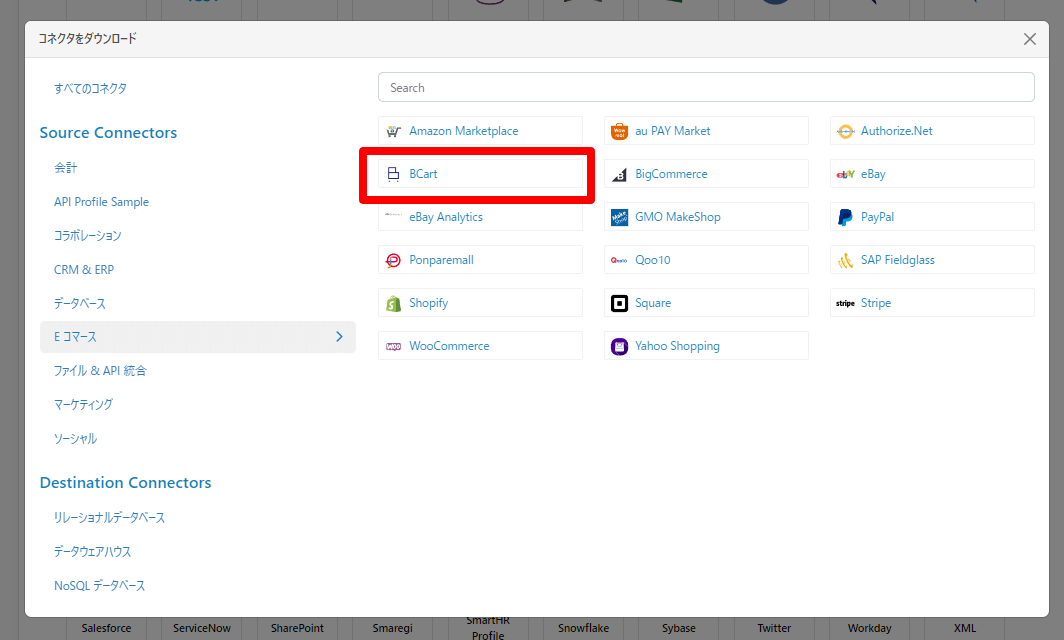Select the API Profile Sample category
The image size is (1064, 640).
click(x=101, y=202)
